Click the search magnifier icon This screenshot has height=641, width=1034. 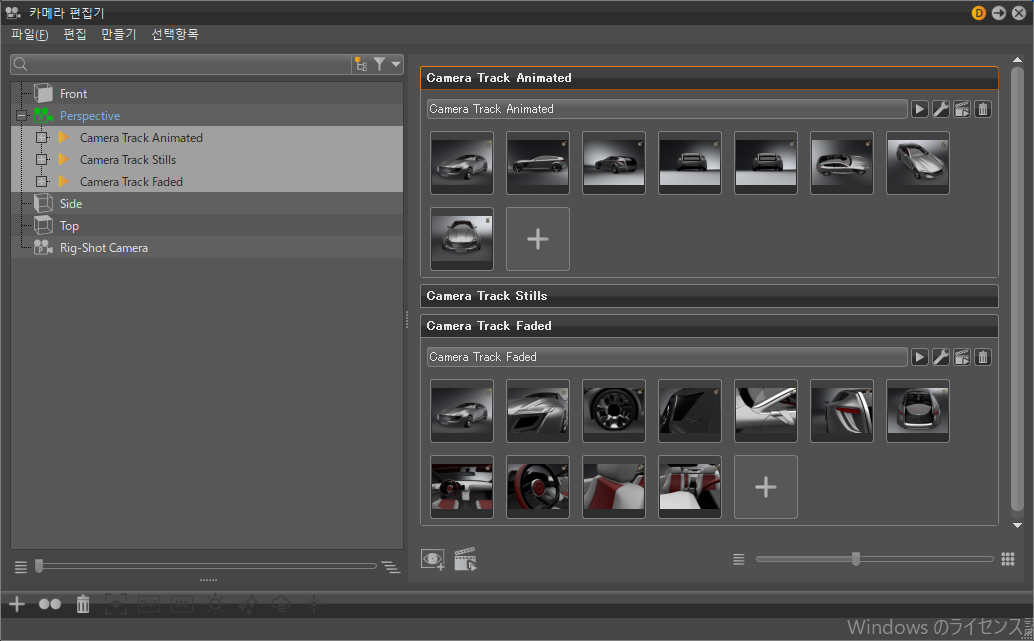coord(20,64)
